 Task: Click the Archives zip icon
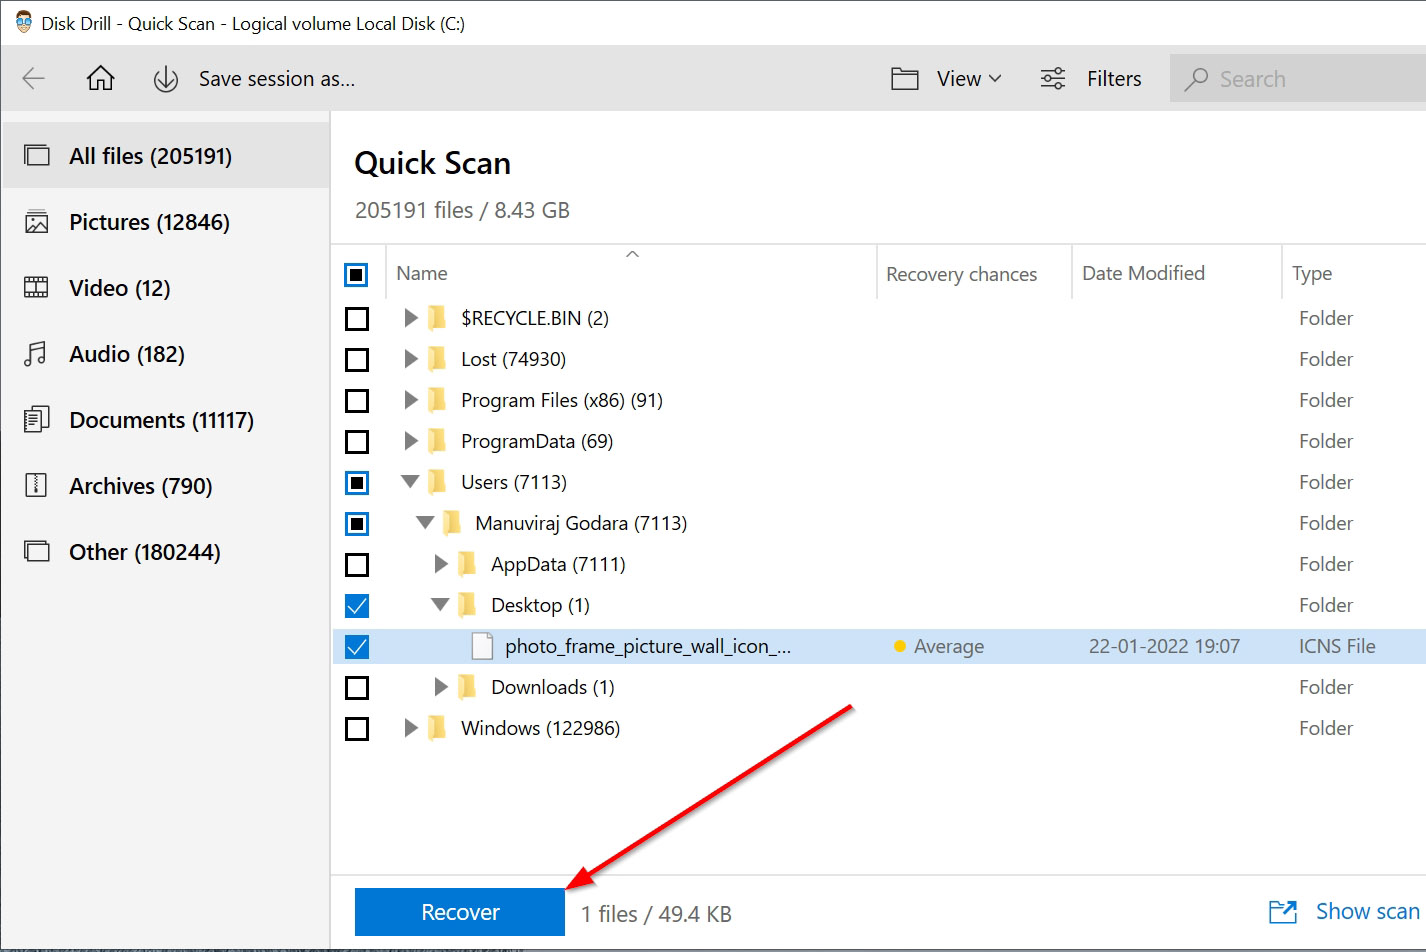click(36, 486)
